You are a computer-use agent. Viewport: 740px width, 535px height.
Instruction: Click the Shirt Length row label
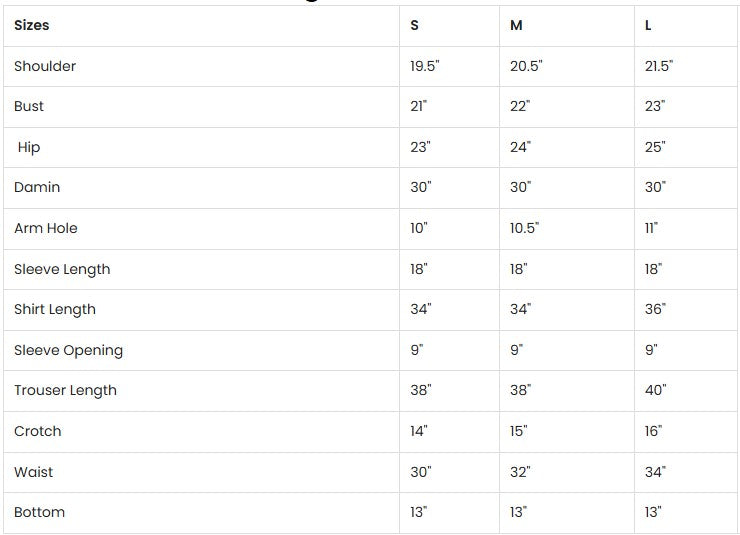pyautogui.click(x=55, y=309)
